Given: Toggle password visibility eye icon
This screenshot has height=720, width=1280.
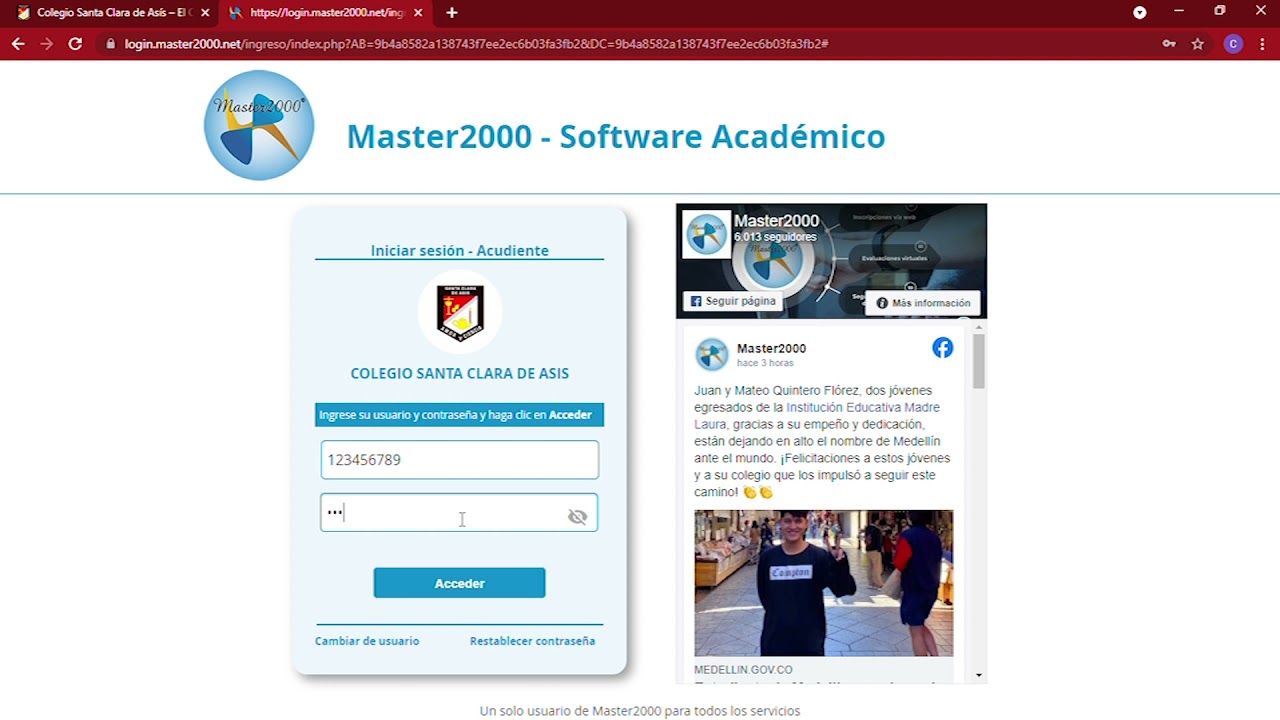Looking at the screenshot, I should point(577,517).
